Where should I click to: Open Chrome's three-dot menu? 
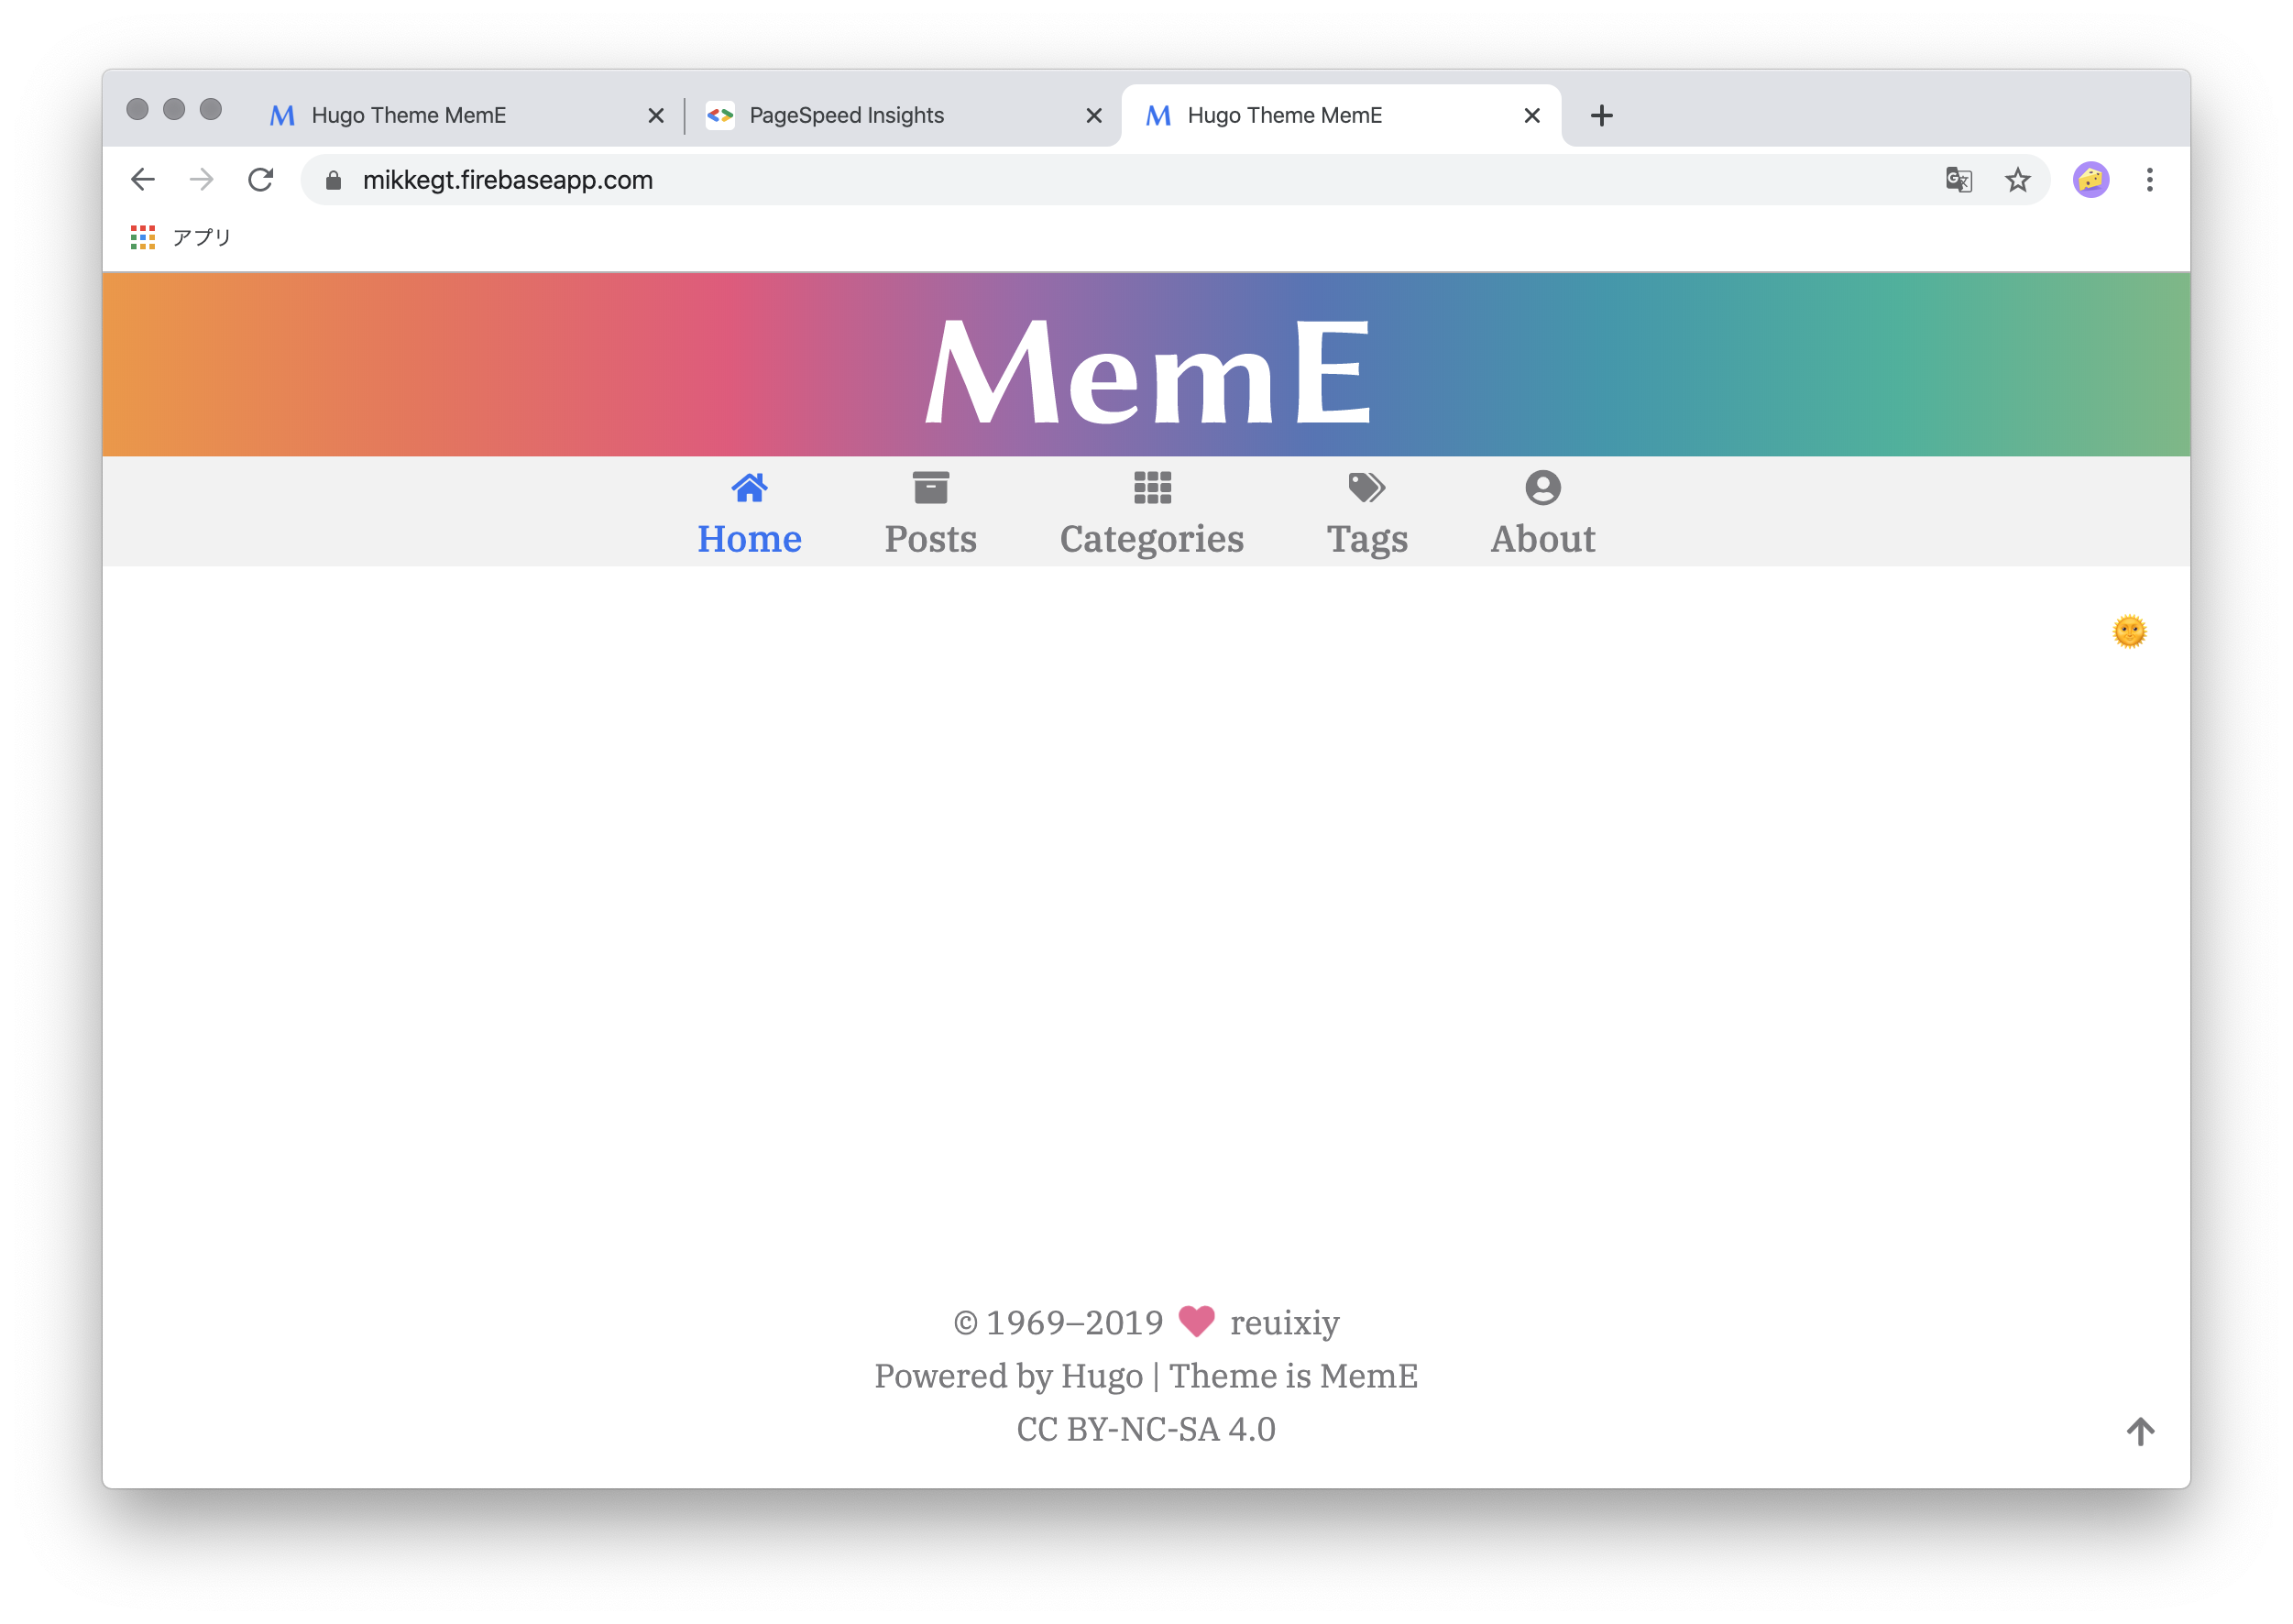point(2148,180)
